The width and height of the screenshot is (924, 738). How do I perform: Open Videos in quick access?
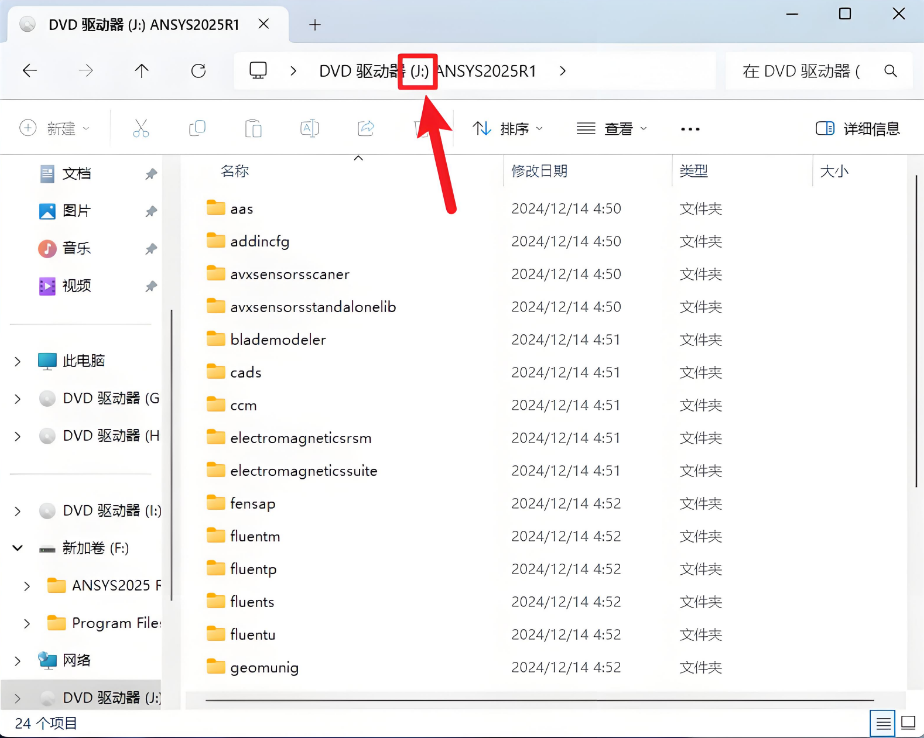(76, 286)
